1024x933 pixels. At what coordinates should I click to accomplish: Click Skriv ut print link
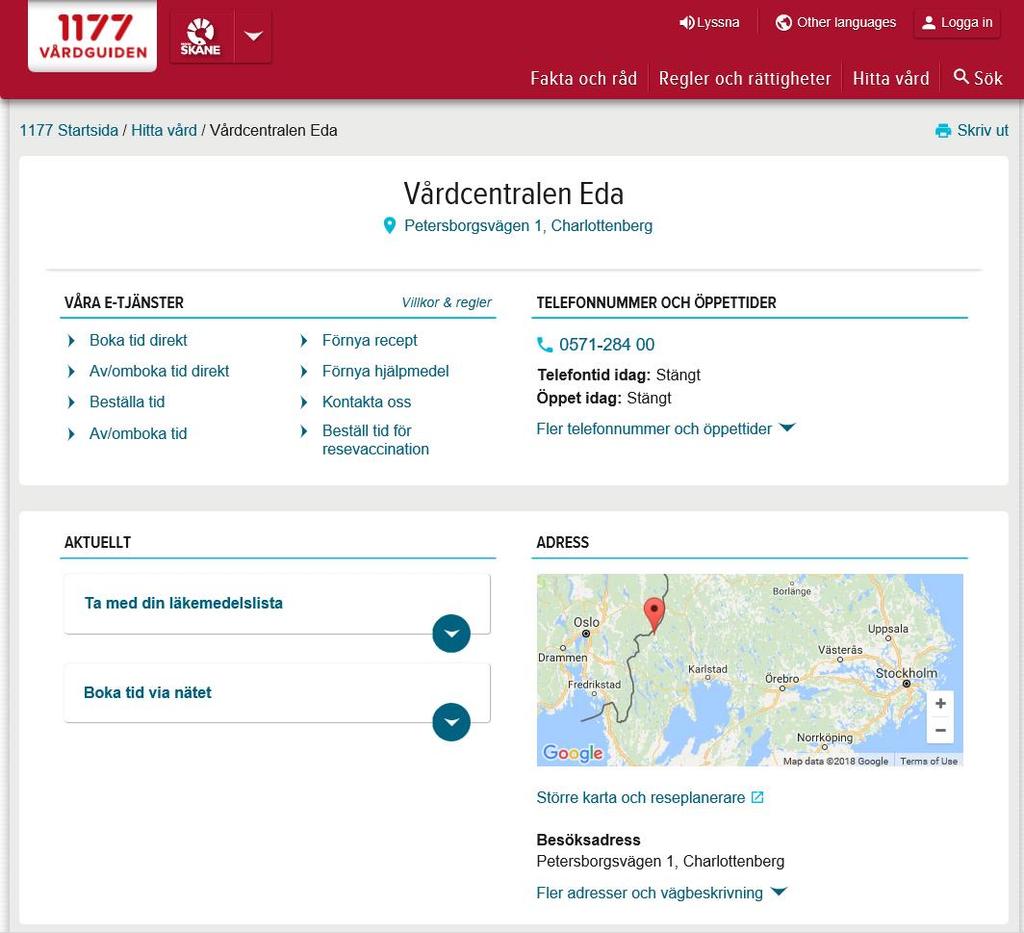pyautogui.click(x=972, y=131)
